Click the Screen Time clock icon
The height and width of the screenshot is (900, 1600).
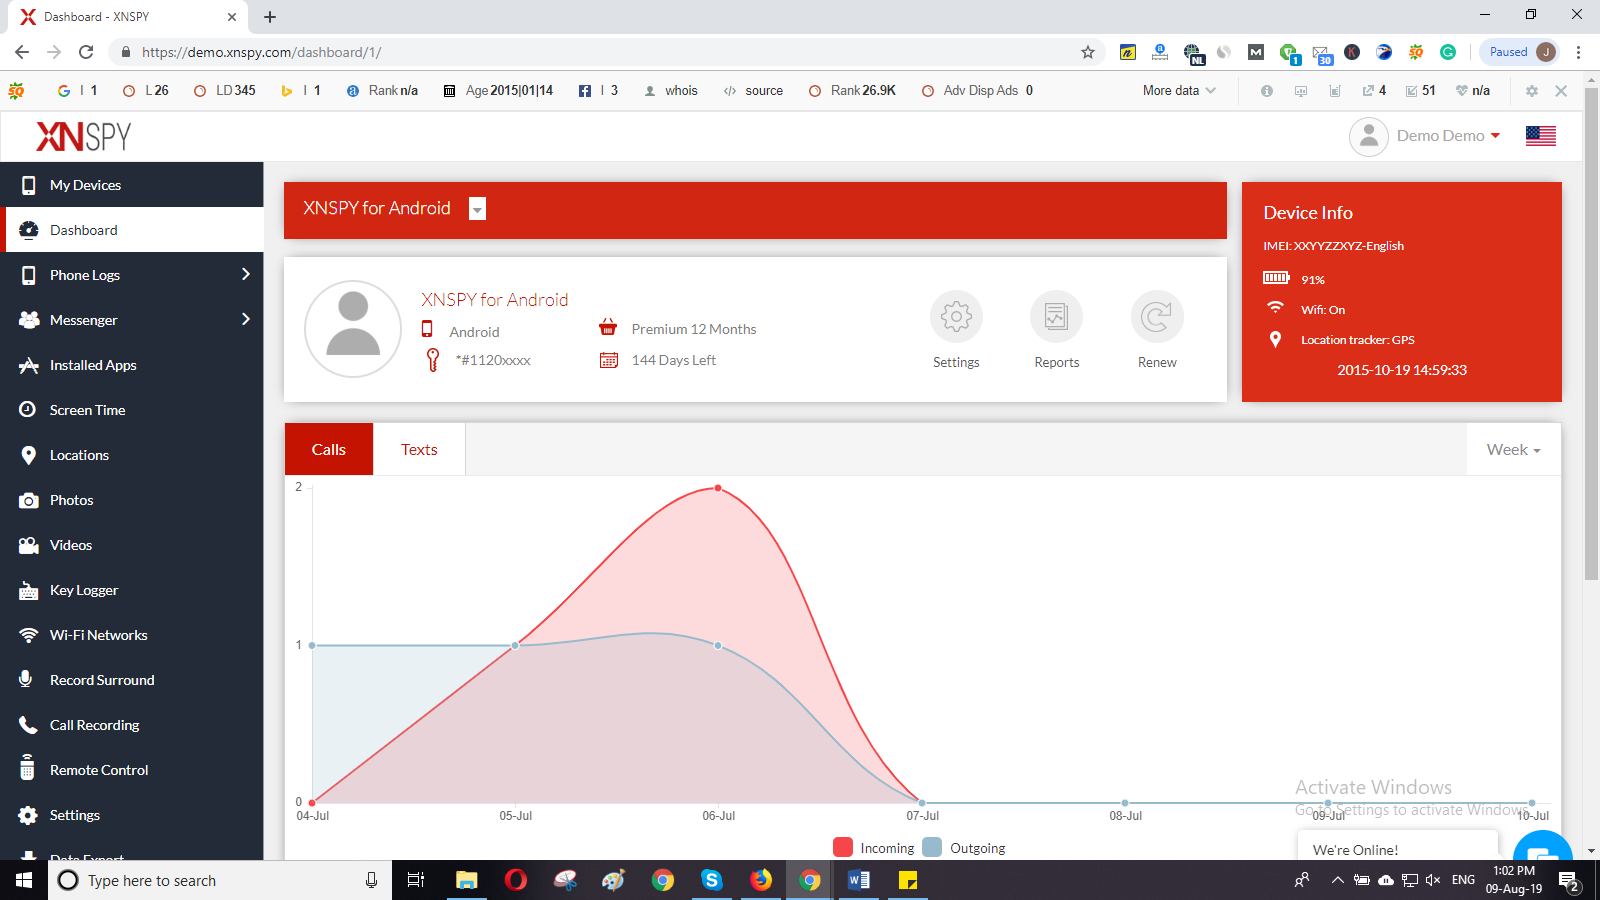(x=28, y=410)
